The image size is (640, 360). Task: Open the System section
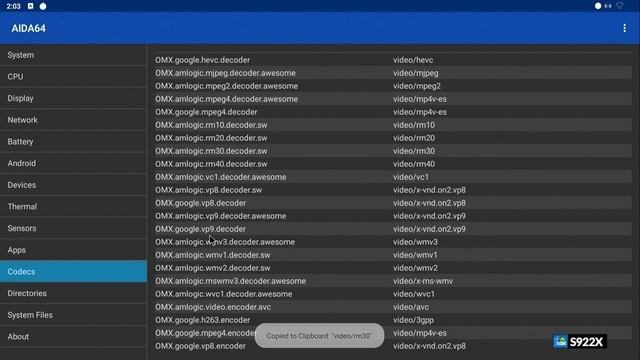click(x=73, y=55)
